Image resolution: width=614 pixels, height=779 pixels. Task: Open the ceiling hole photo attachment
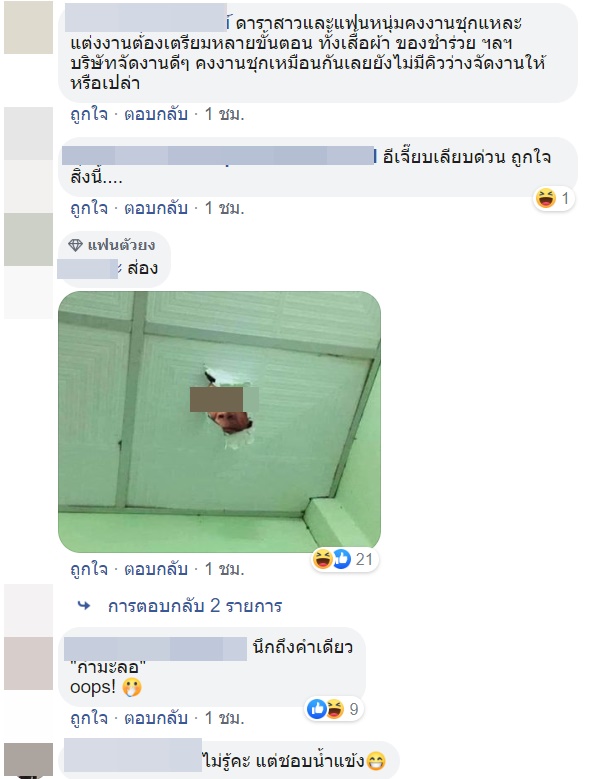pos(220,422)
